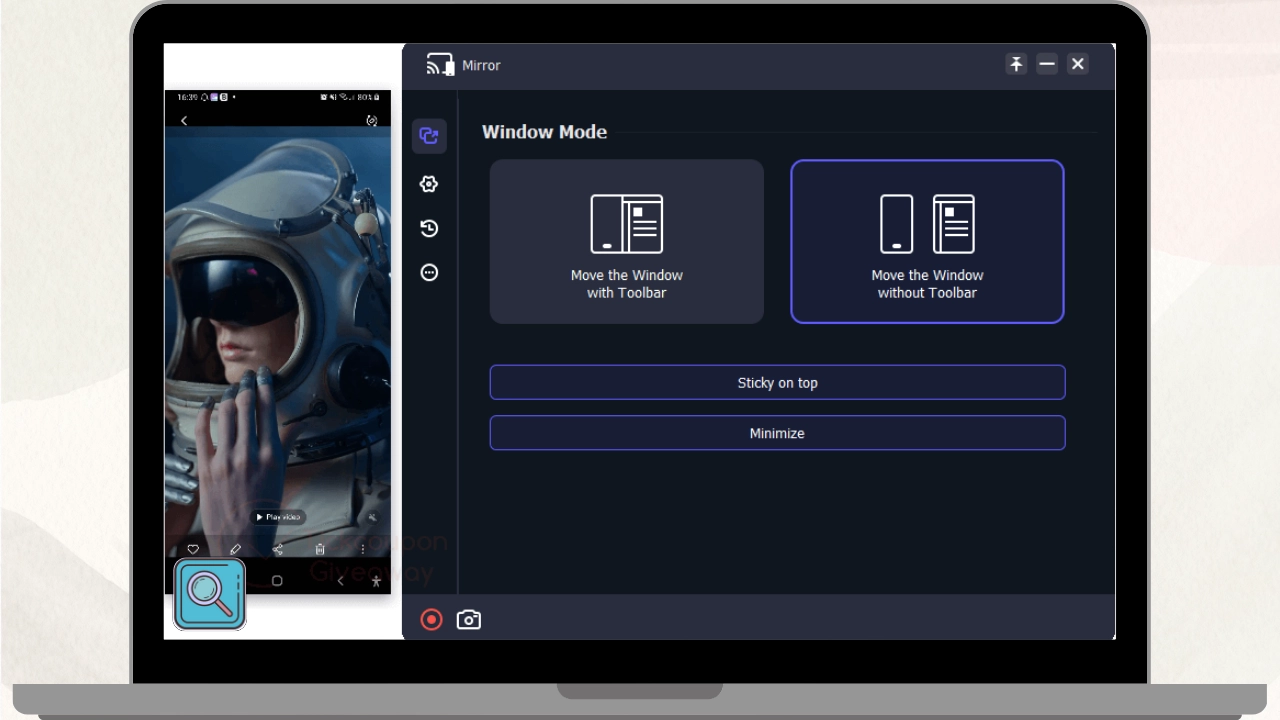1280x720 pixels.
Task: Tap the back arrow on phone screen
Action: coord(184,121)
